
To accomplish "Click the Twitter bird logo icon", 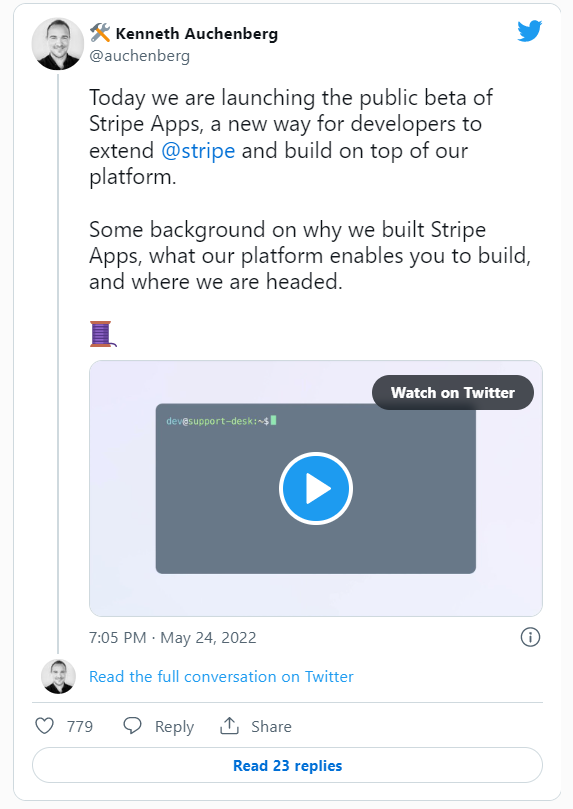I will [530, 31].
